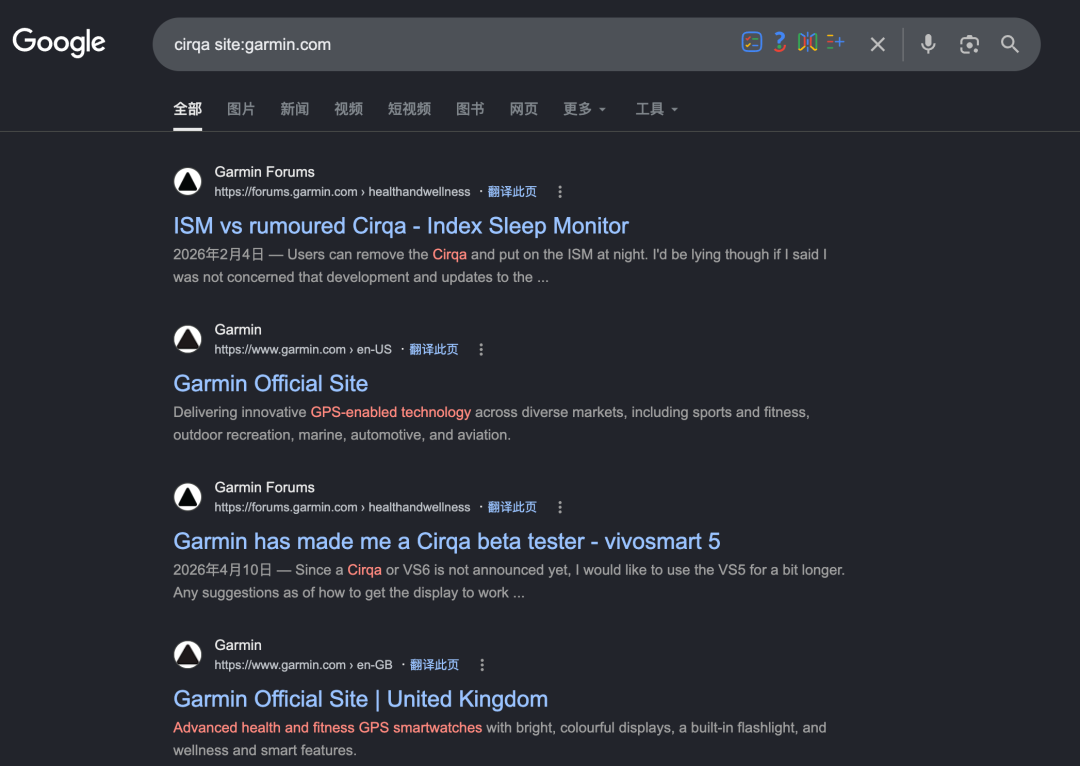This screenshot has height=766, width=1080.
Task: Click the mirrored compare-panels icon in search bar
Action: click(x=807, y=42)
